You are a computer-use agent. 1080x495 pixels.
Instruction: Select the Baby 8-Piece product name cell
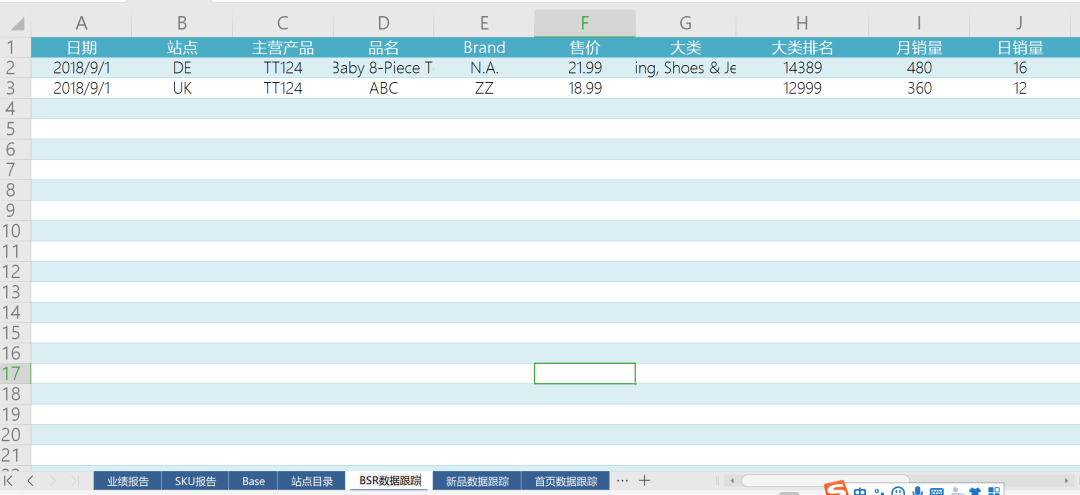tap(384, 67)
